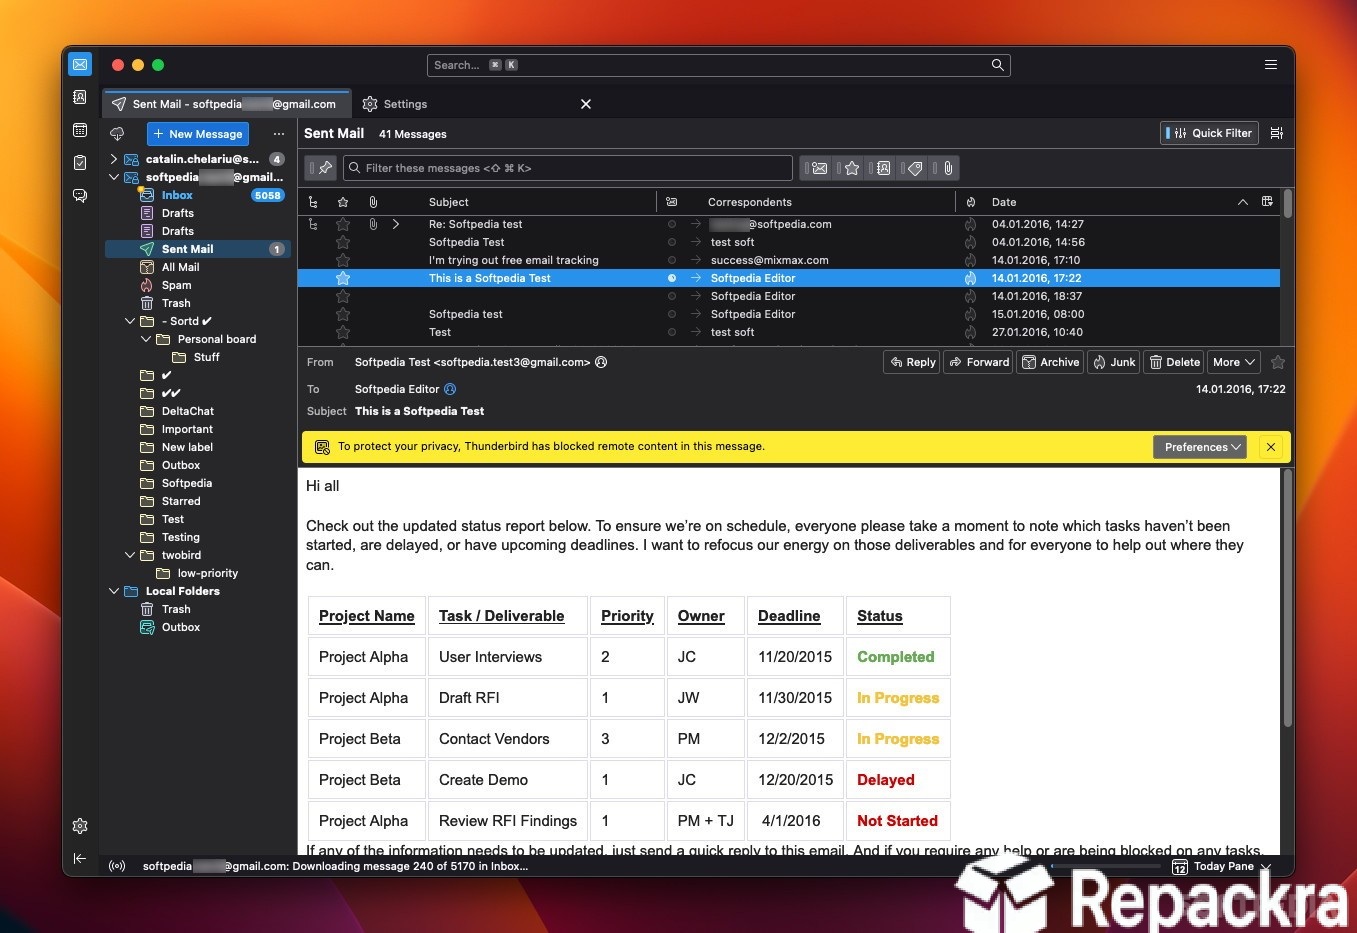Image resolution: width=1357 pixels, height=933 pixels.
Task: Collapse the spaces toolbar
Action: [80, 858]
